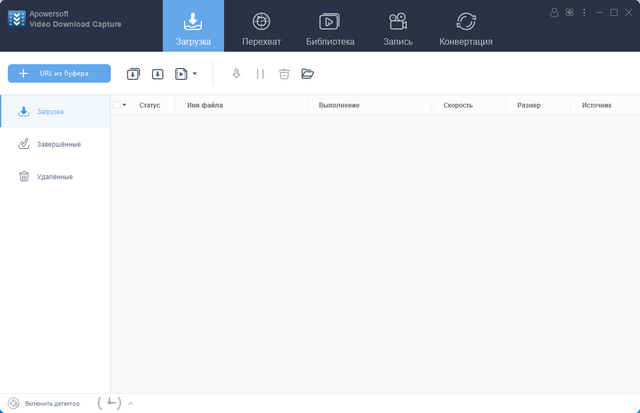Click the batch download icon in toolbar
Viewport: 640px width, 413px height.
coord(134,73)
